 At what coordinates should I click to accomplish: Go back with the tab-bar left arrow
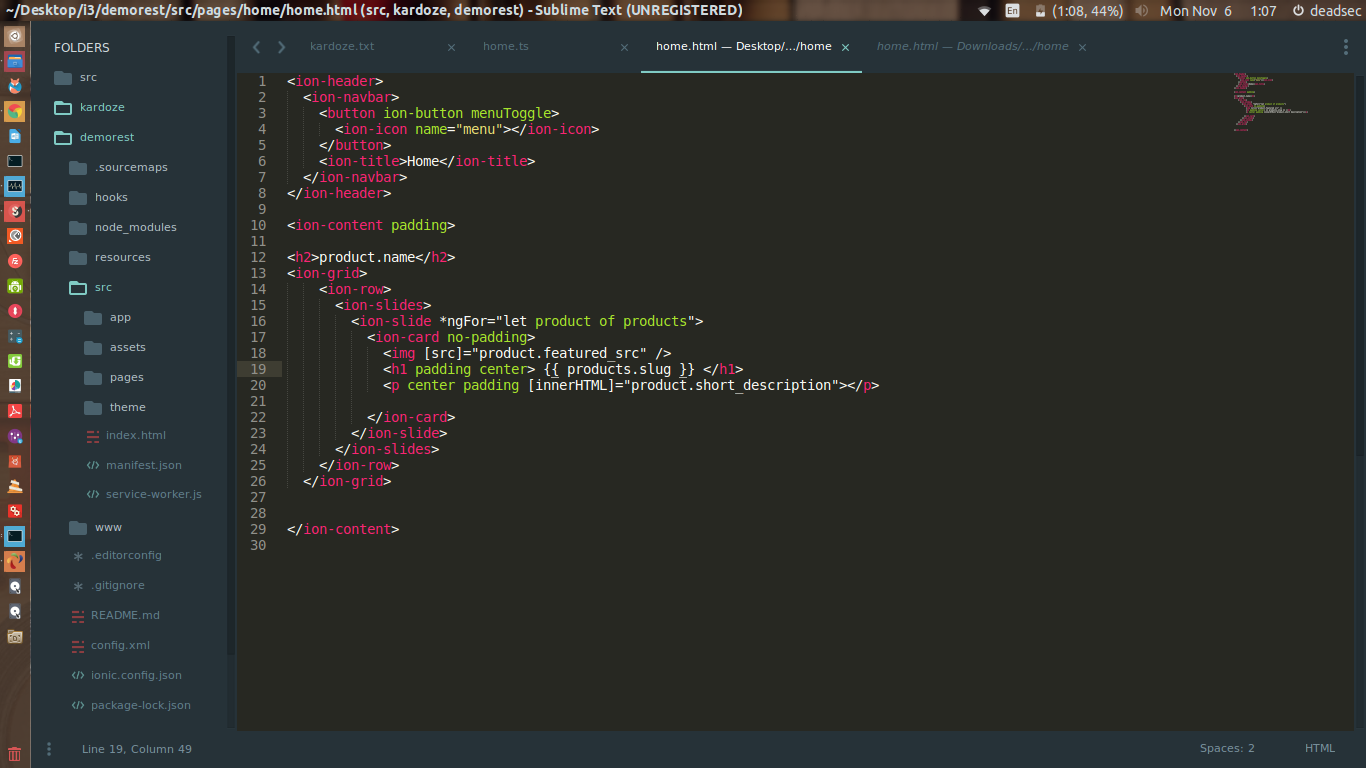[x=257, y=47]
